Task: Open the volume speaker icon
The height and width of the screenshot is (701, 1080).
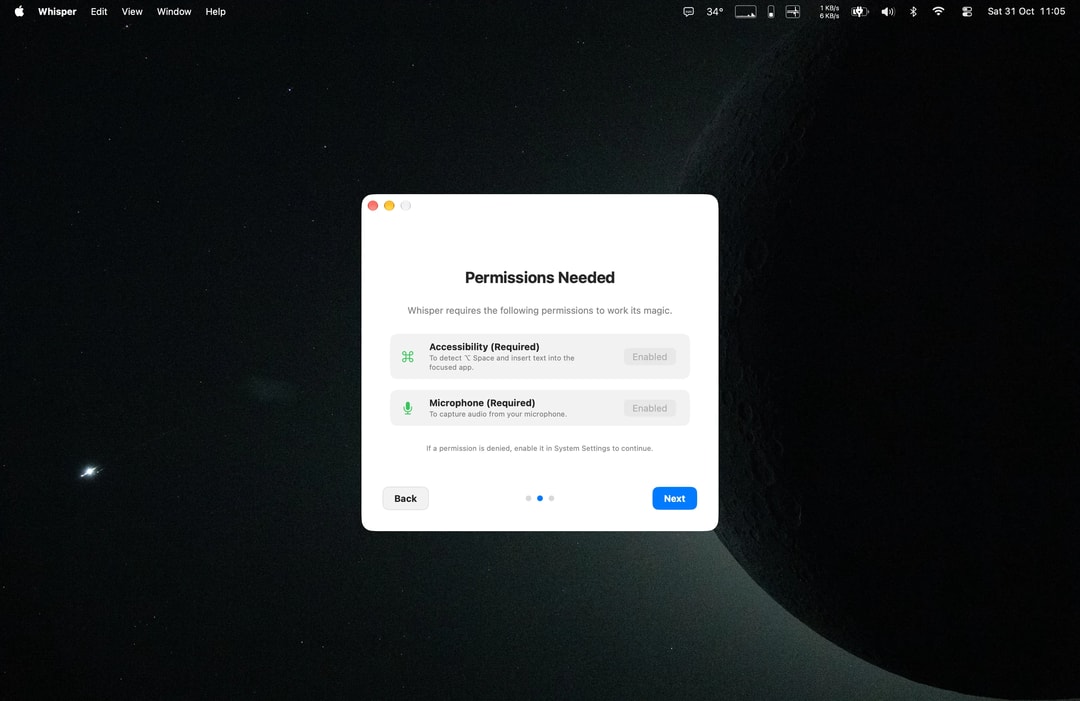Action: pos(888,11)
